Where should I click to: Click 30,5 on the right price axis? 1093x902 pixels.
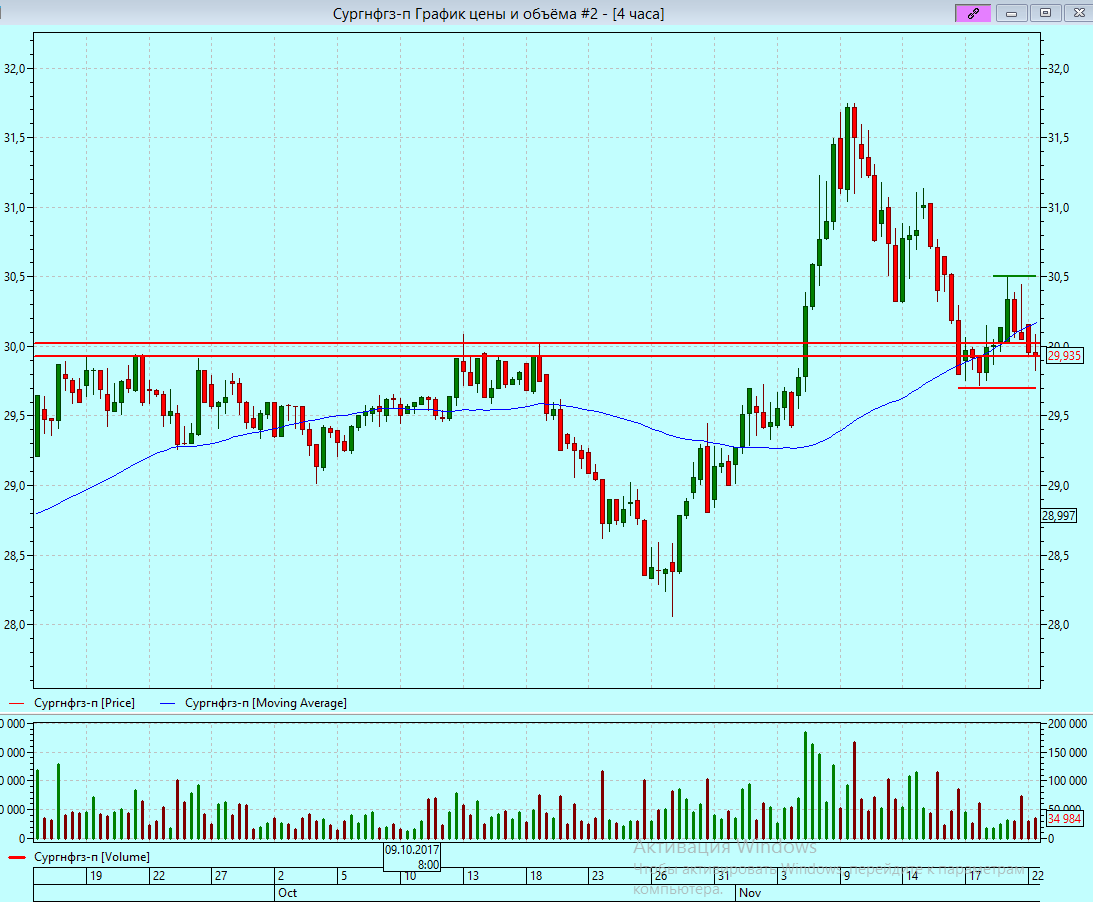point(1058,277)
